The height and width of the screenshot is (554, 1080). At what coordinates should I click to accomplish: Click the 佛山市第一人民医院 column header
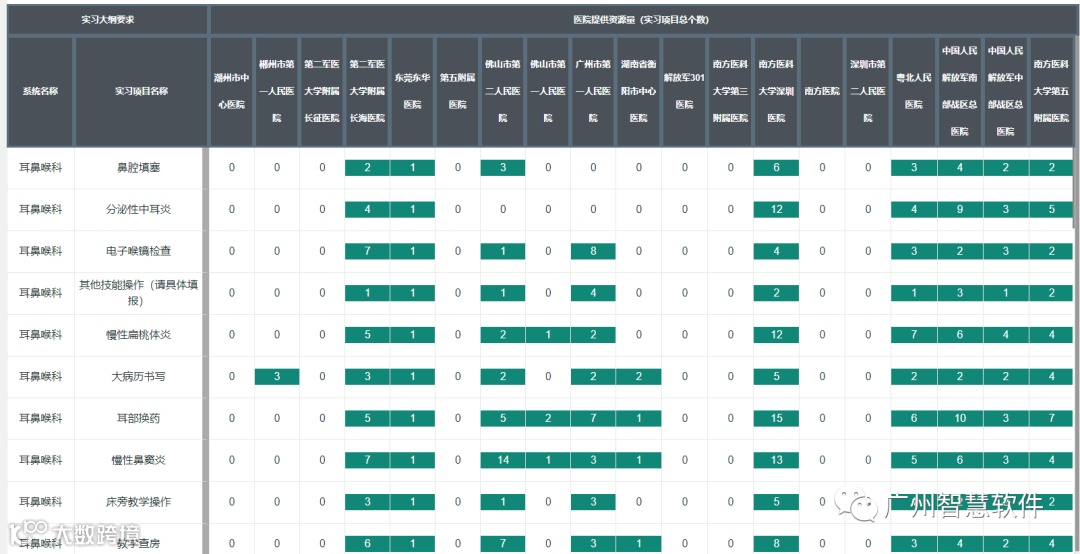point(548,91)
